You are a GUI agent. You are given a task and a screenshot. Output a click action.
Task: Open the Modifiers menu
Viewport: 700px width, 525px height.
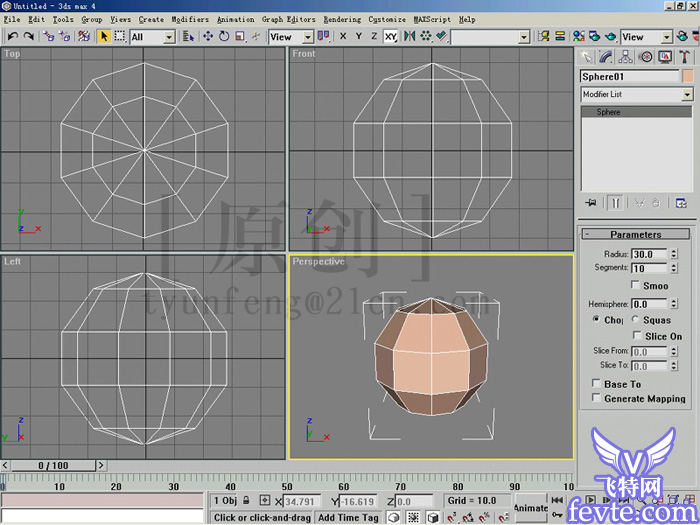(190, 19)
